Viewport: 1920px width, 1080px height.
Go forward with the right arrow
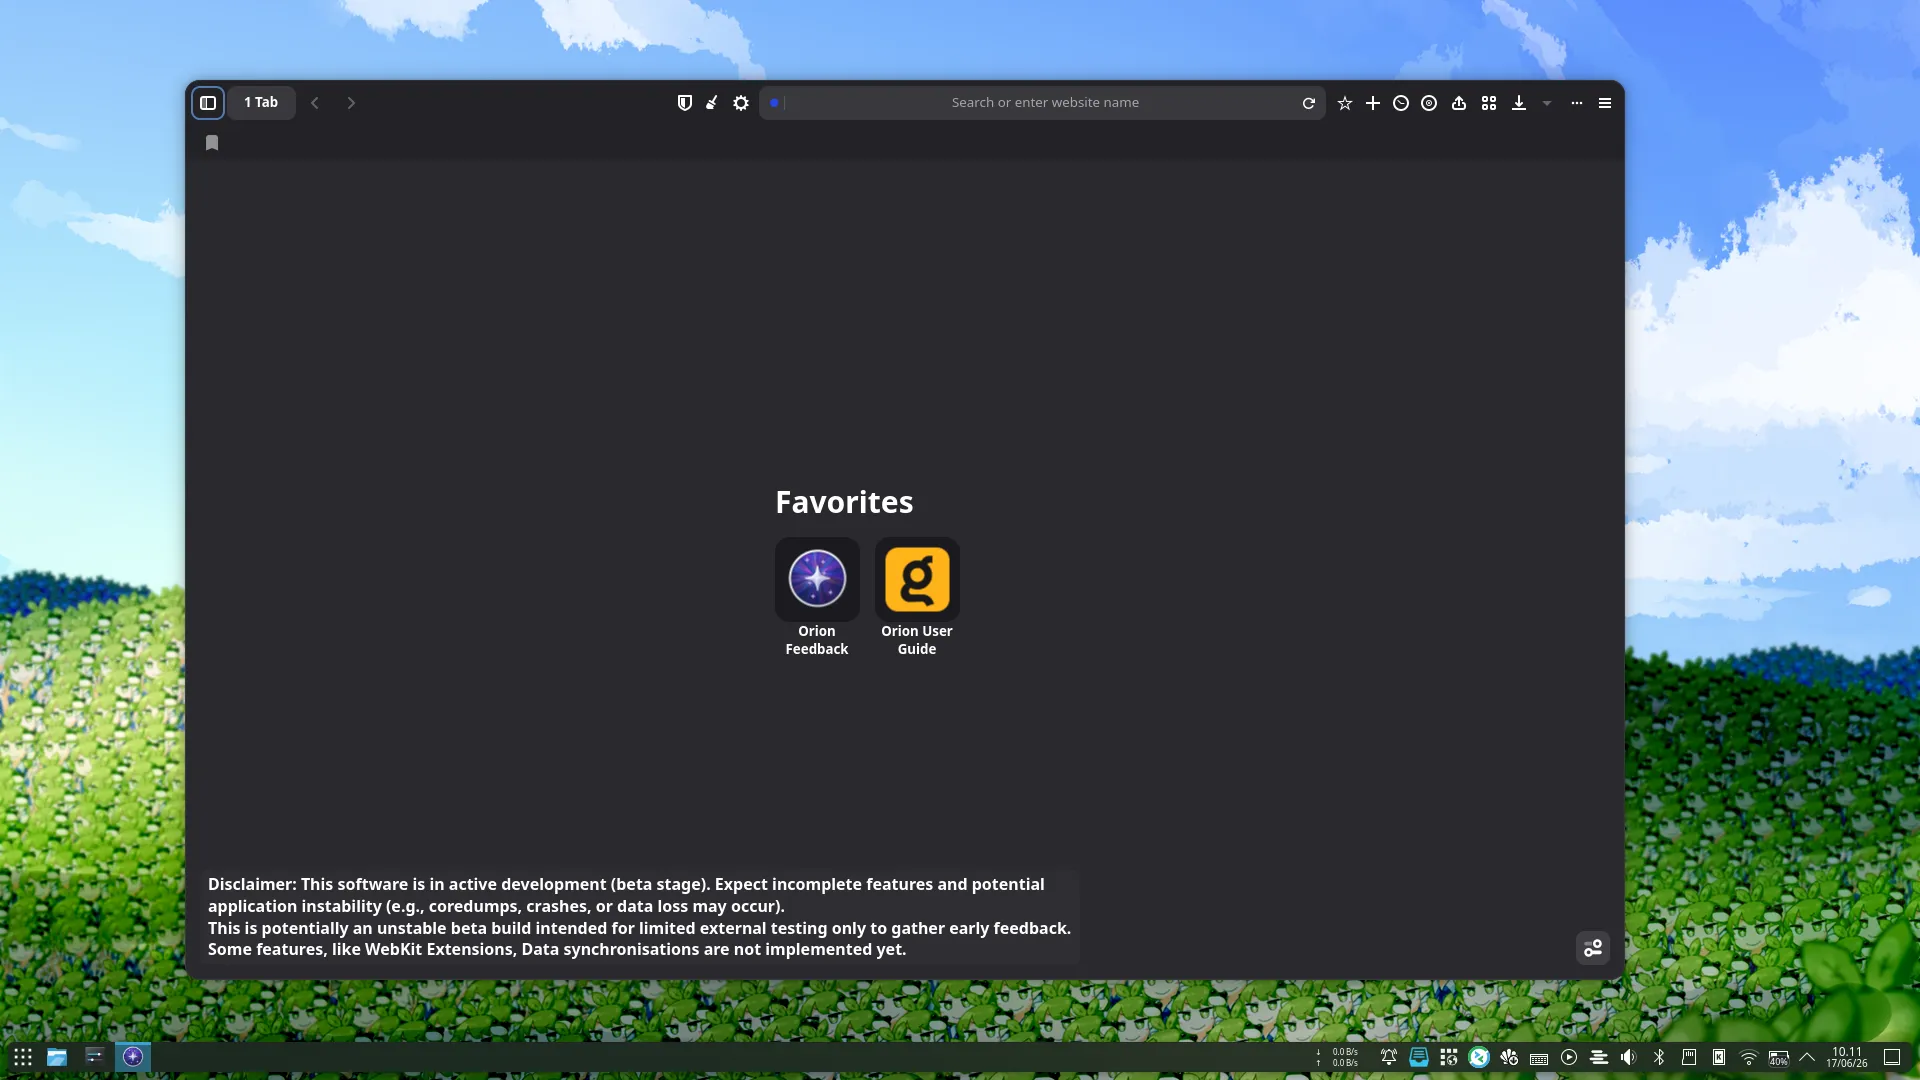pyautogui.click(x=351, y=103)
